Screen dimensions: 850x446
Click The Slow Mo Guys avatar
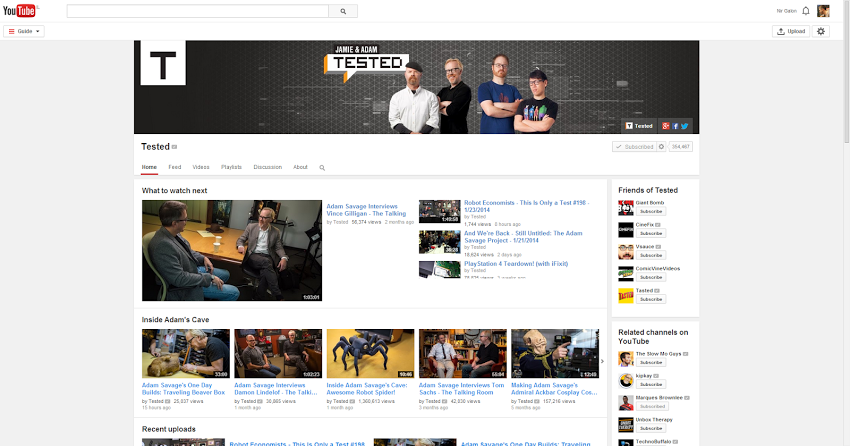[x=626, y=359]
